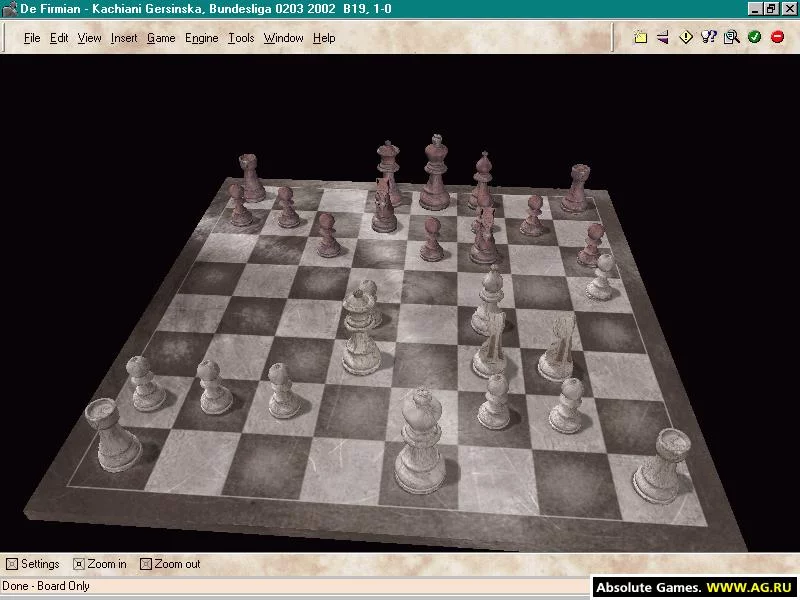Select the white king on the front row
800x600 pixels.
click(x=420, y=442)
